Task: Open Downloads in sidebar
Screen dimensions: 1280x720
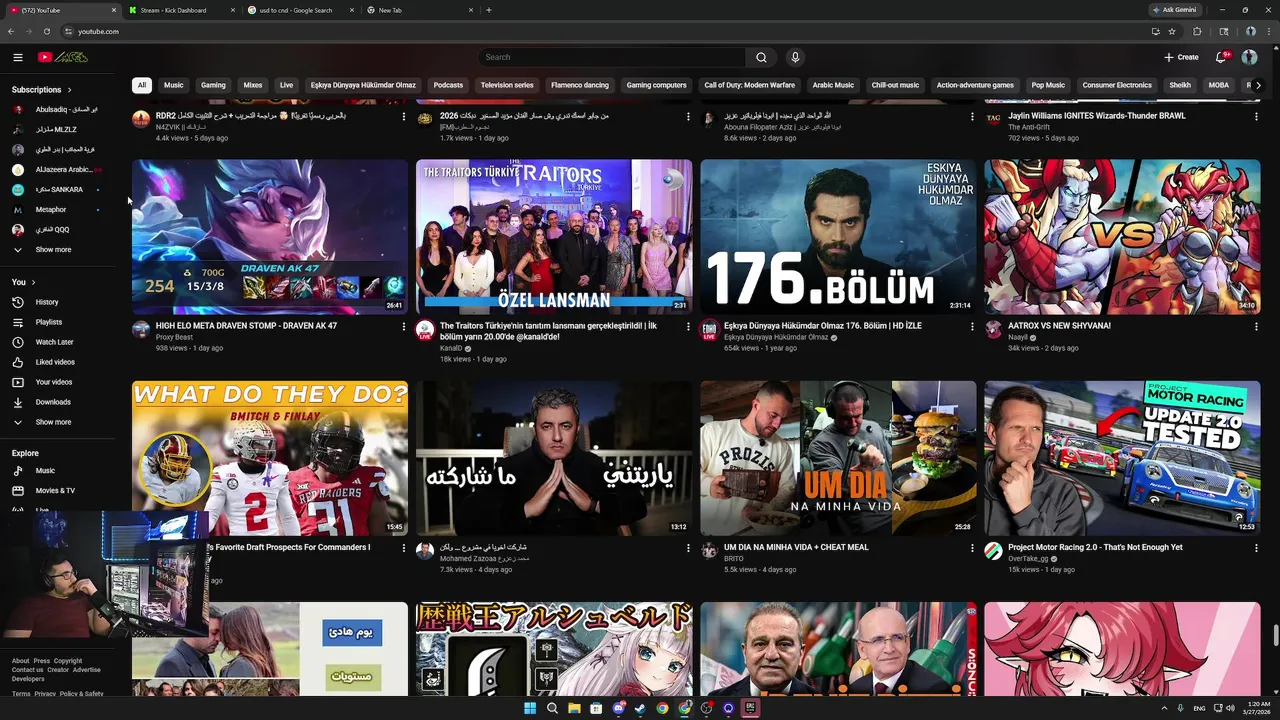Action: [55, 402]
